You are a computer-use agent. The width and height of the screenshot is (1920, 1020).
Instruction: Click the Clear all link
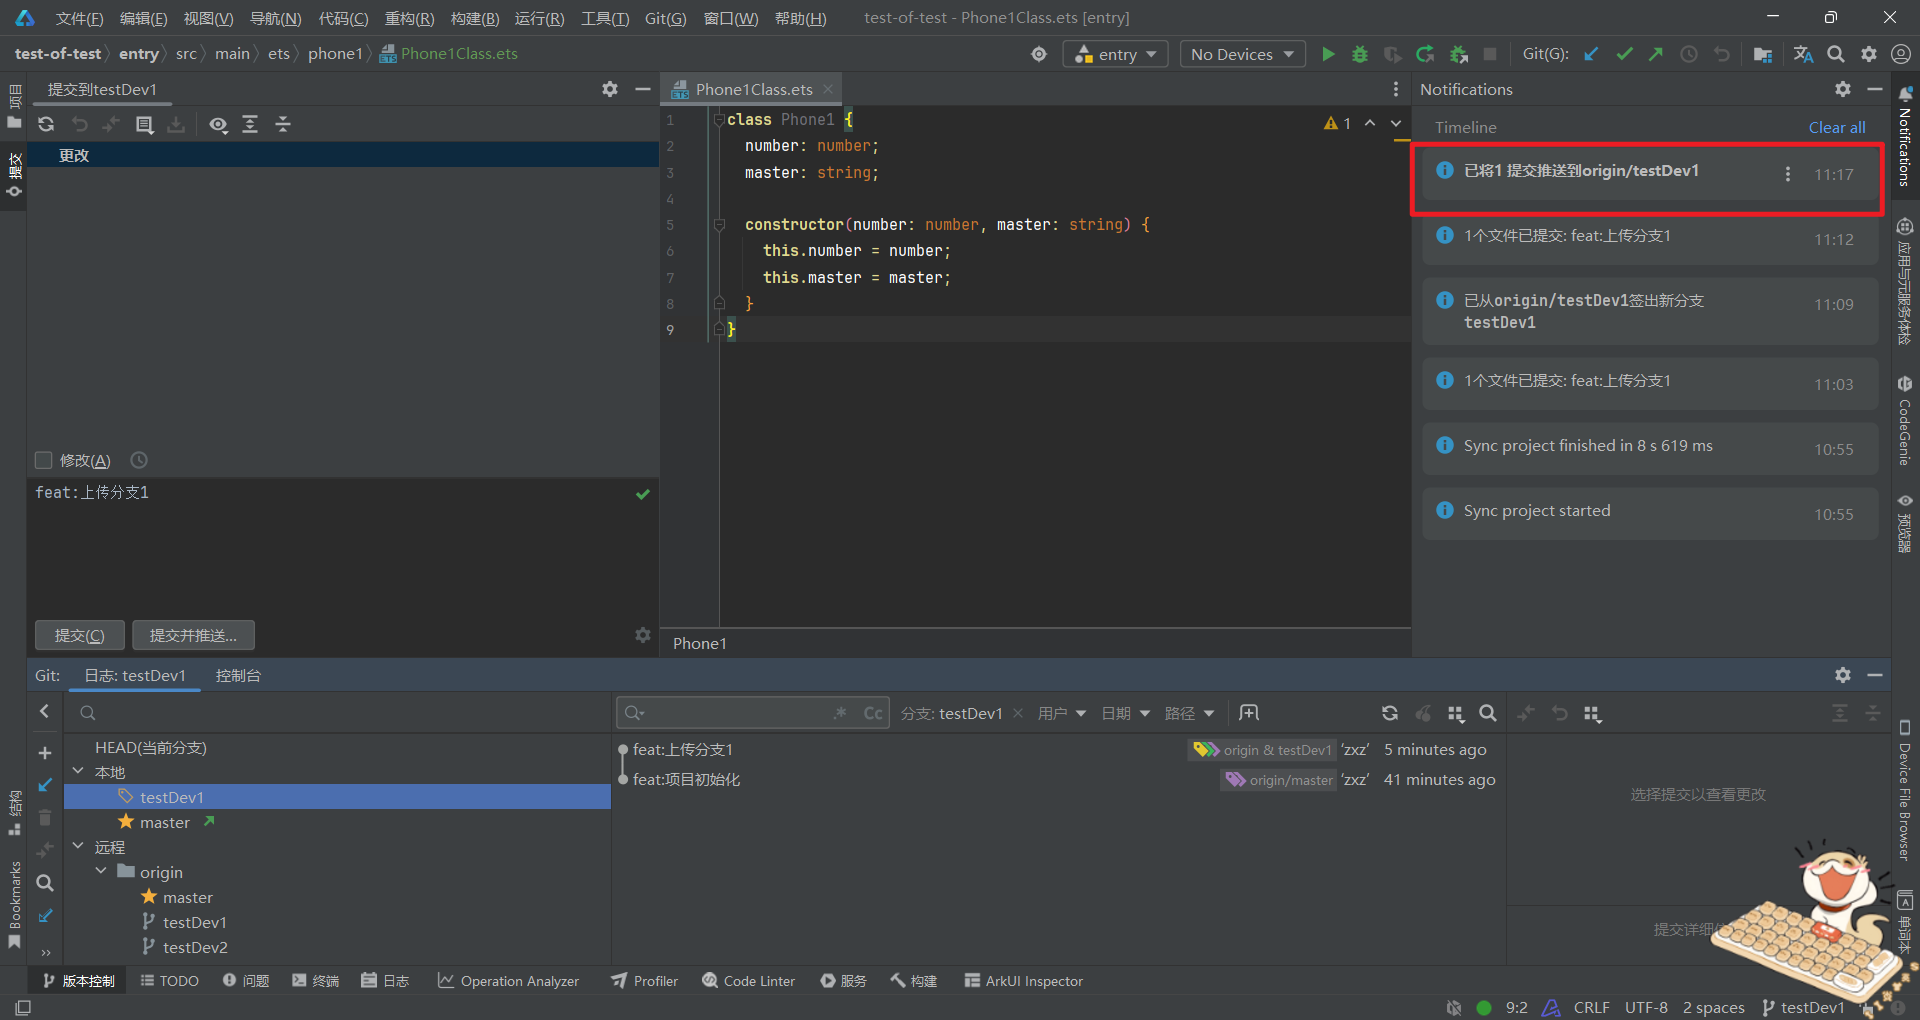tap(1837, 127)
